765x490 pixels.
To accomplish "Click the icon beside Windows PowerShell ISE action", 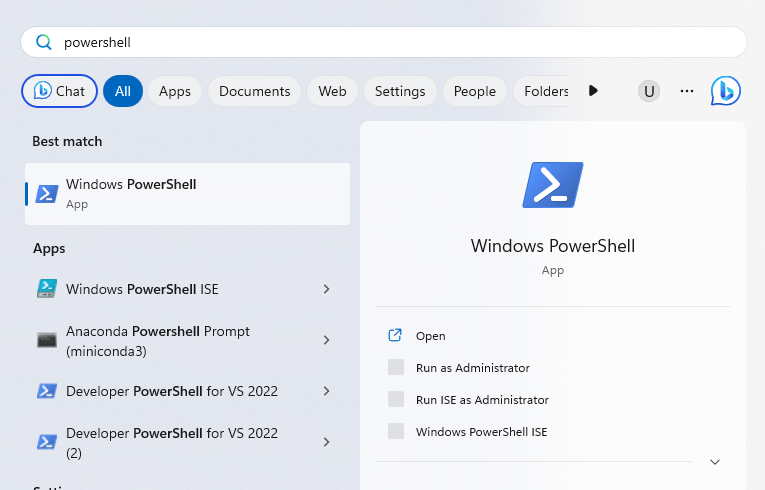I will (396, 431).
